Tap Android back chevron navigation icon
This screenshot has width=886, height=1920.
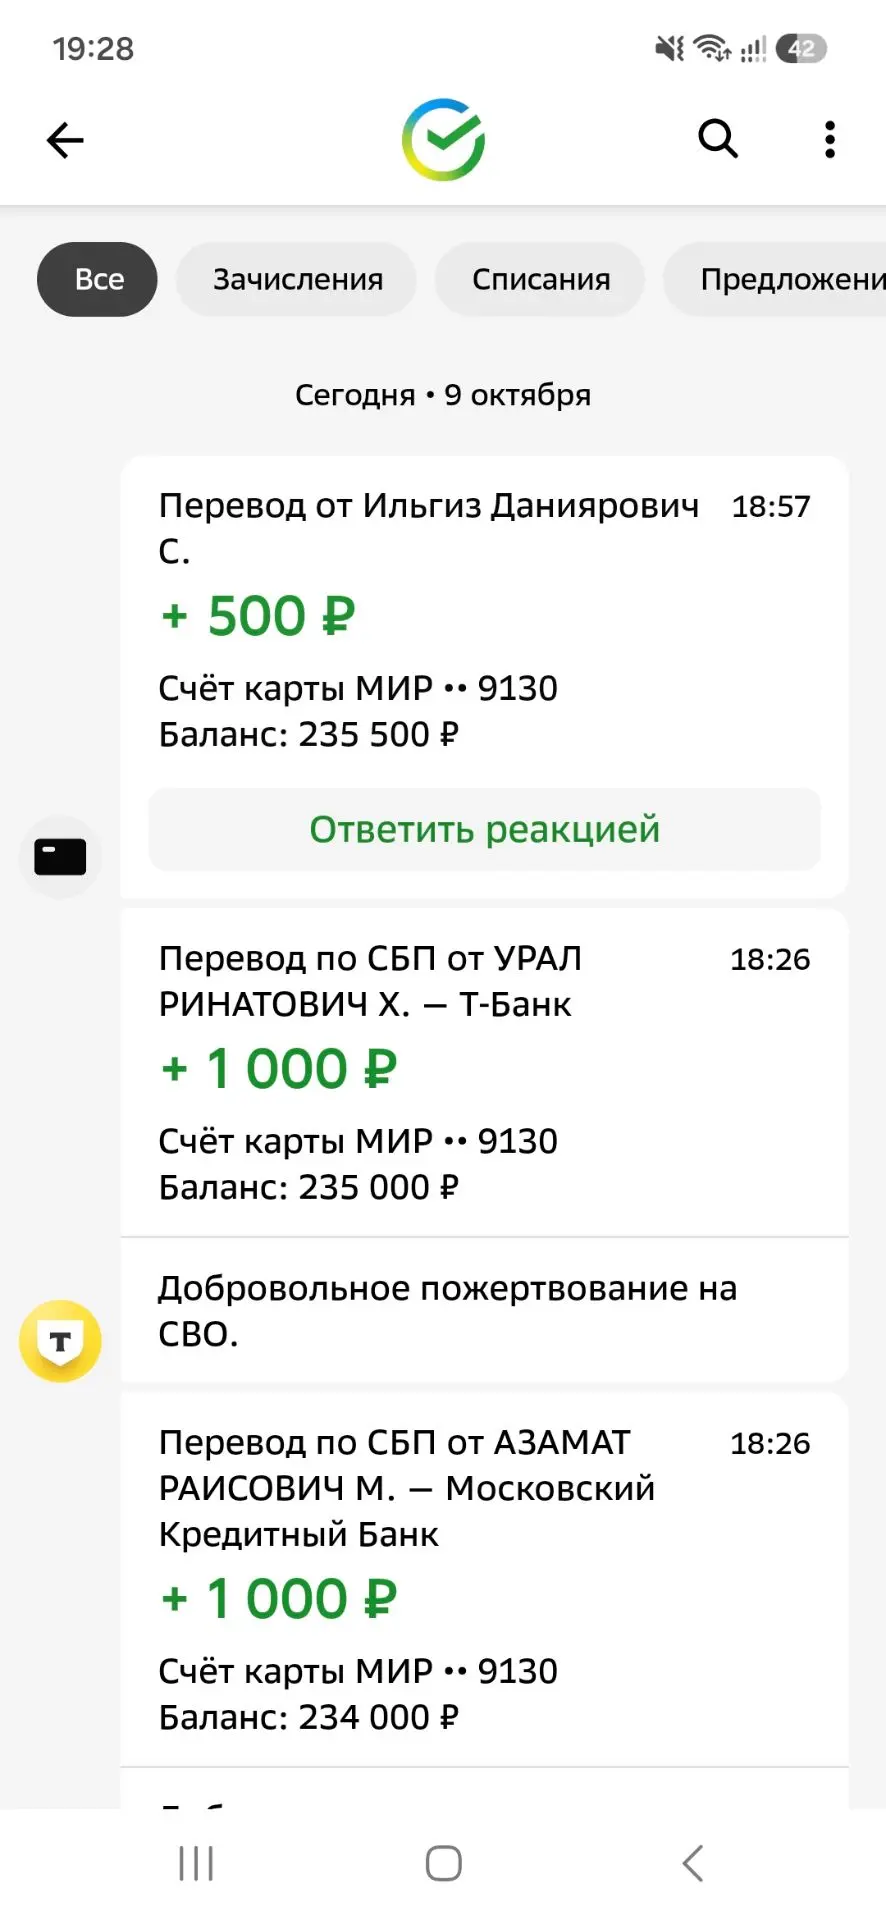tap(692, 1863)
